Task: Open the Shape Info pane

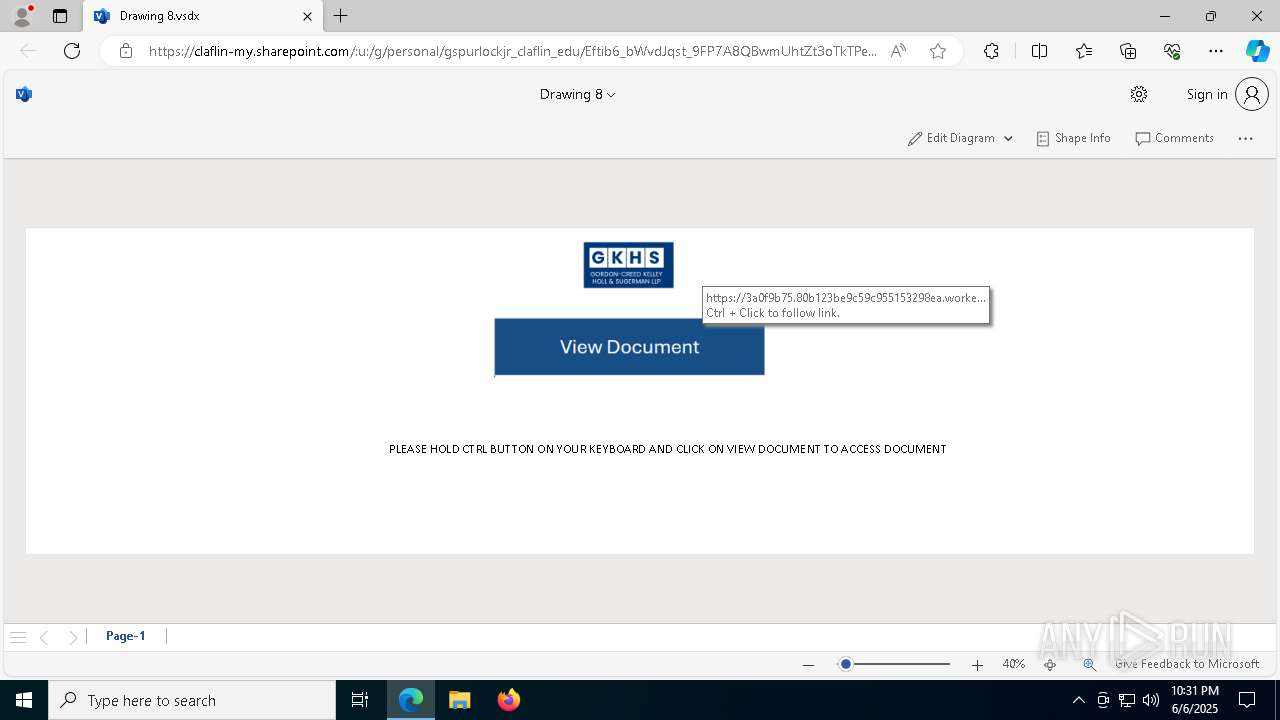Action: click(1073, 138)
